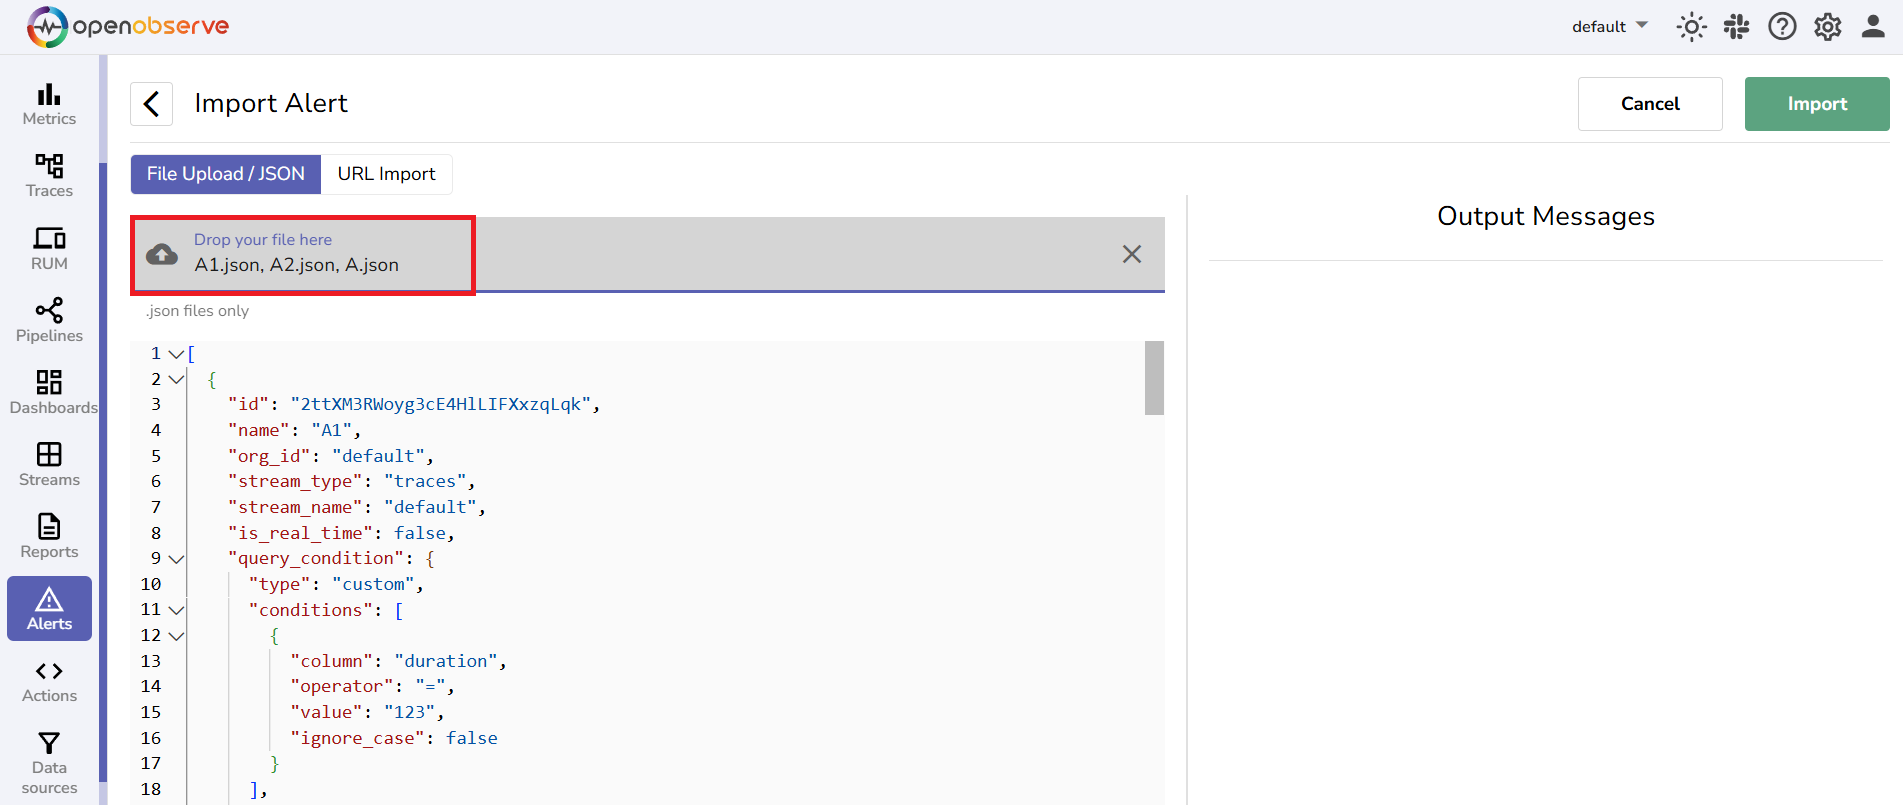
Task: Collapse the JSON array at line 1
Action: pyautogui.click(x=176, y=353)
